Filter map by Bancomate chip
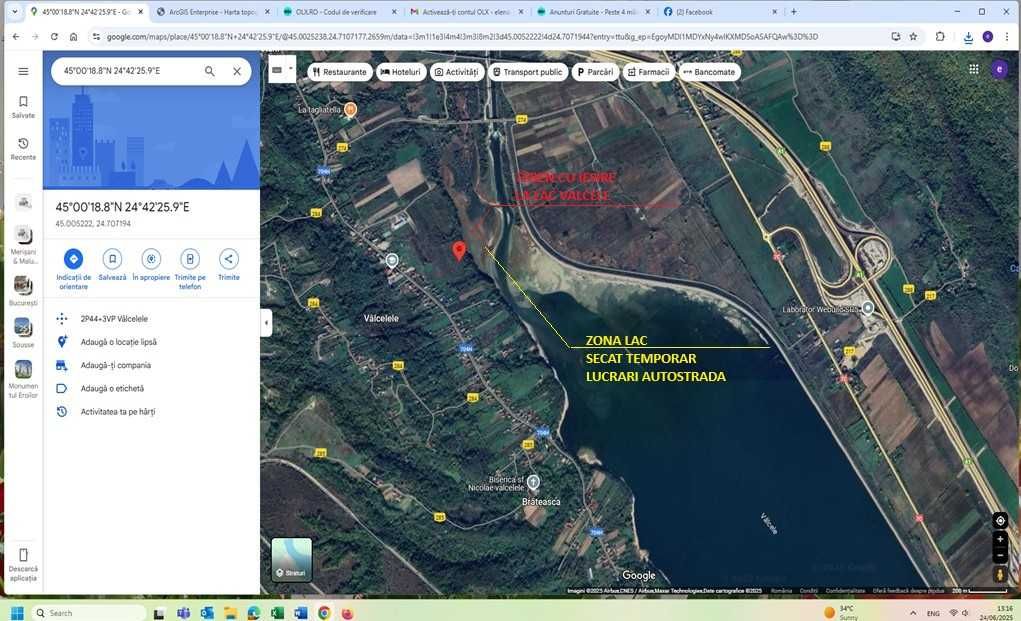 [709, 72]
